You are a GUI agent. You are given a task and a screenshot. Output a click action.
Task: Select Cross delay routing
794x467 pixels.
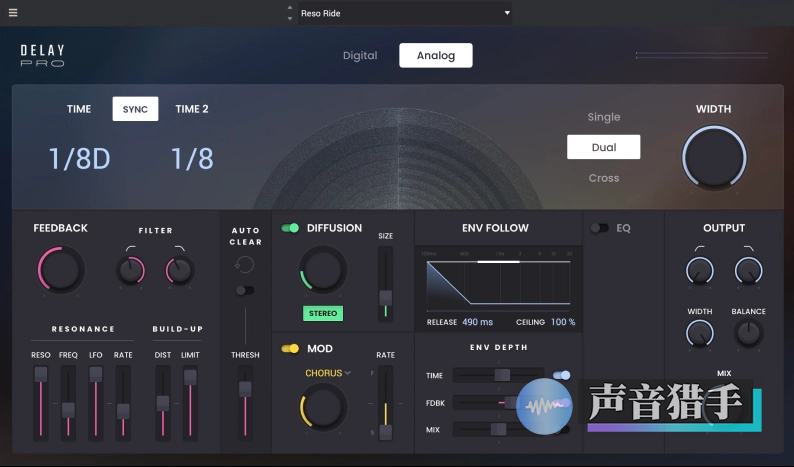[x=604, y=178]
